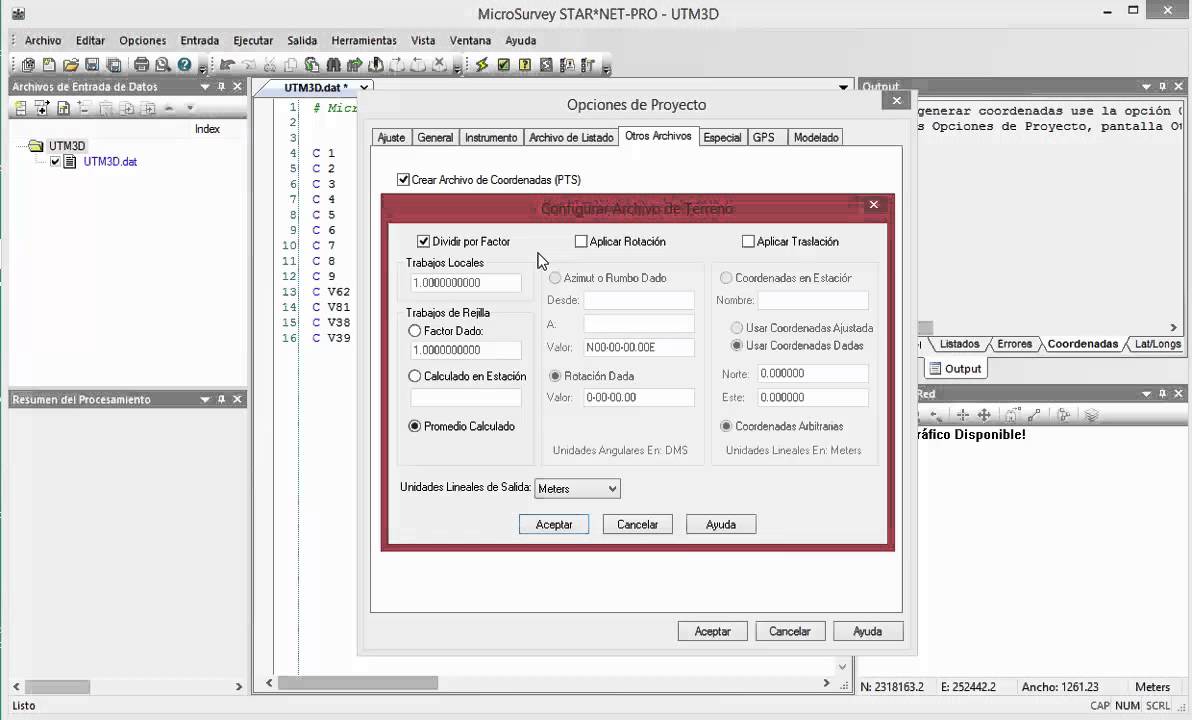
Task: Click the S preanalysis toolbar icon
Action: [x=546, y=65]
